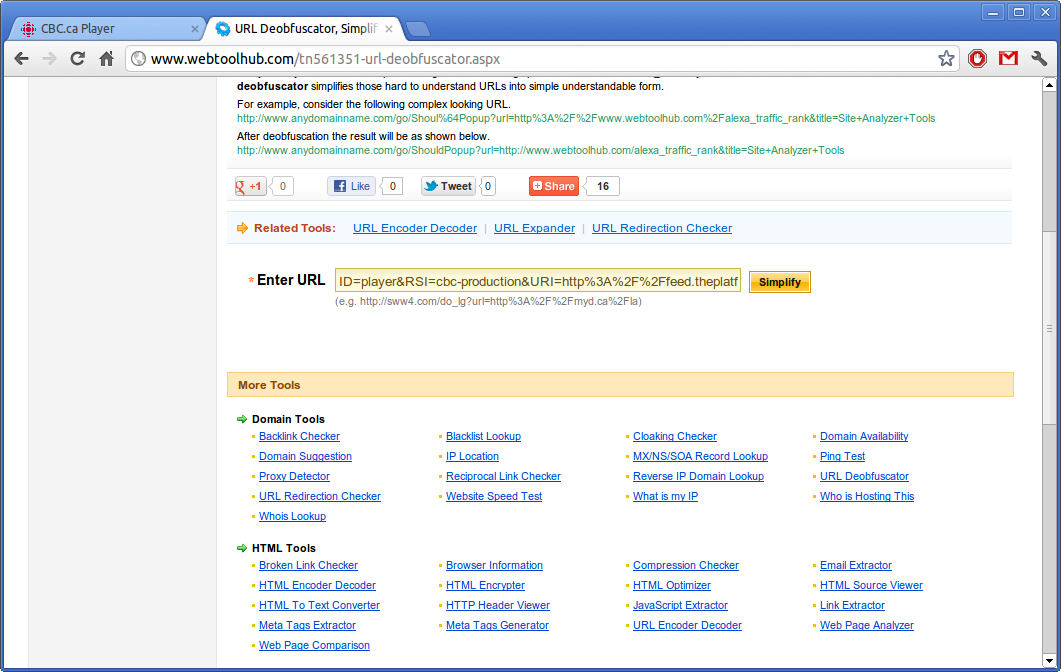Click the Facebook Like button

[351, 186]
